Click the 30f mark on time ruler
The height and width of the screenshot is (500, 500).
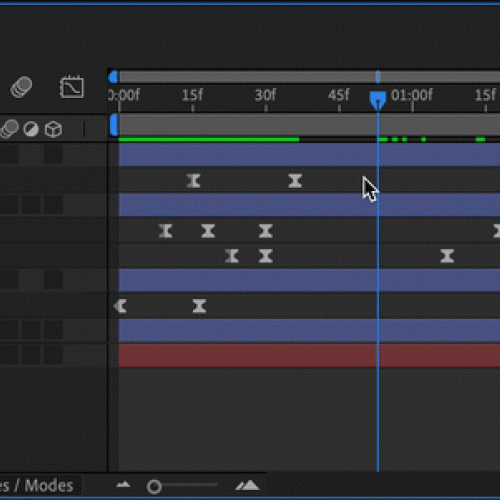click(x=265, y=95)
